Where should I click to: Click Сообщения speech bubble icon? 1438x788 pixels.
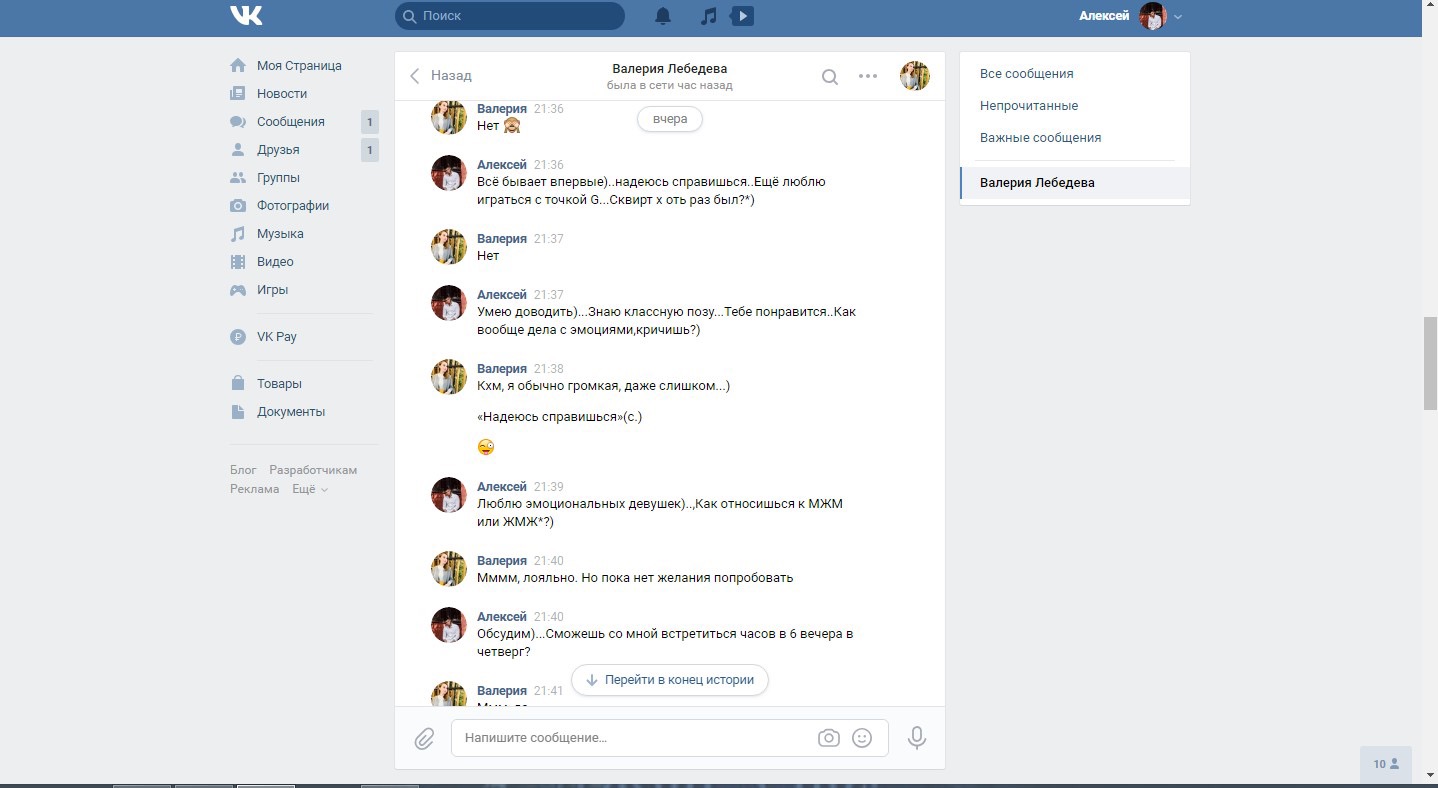pos(238,122)
